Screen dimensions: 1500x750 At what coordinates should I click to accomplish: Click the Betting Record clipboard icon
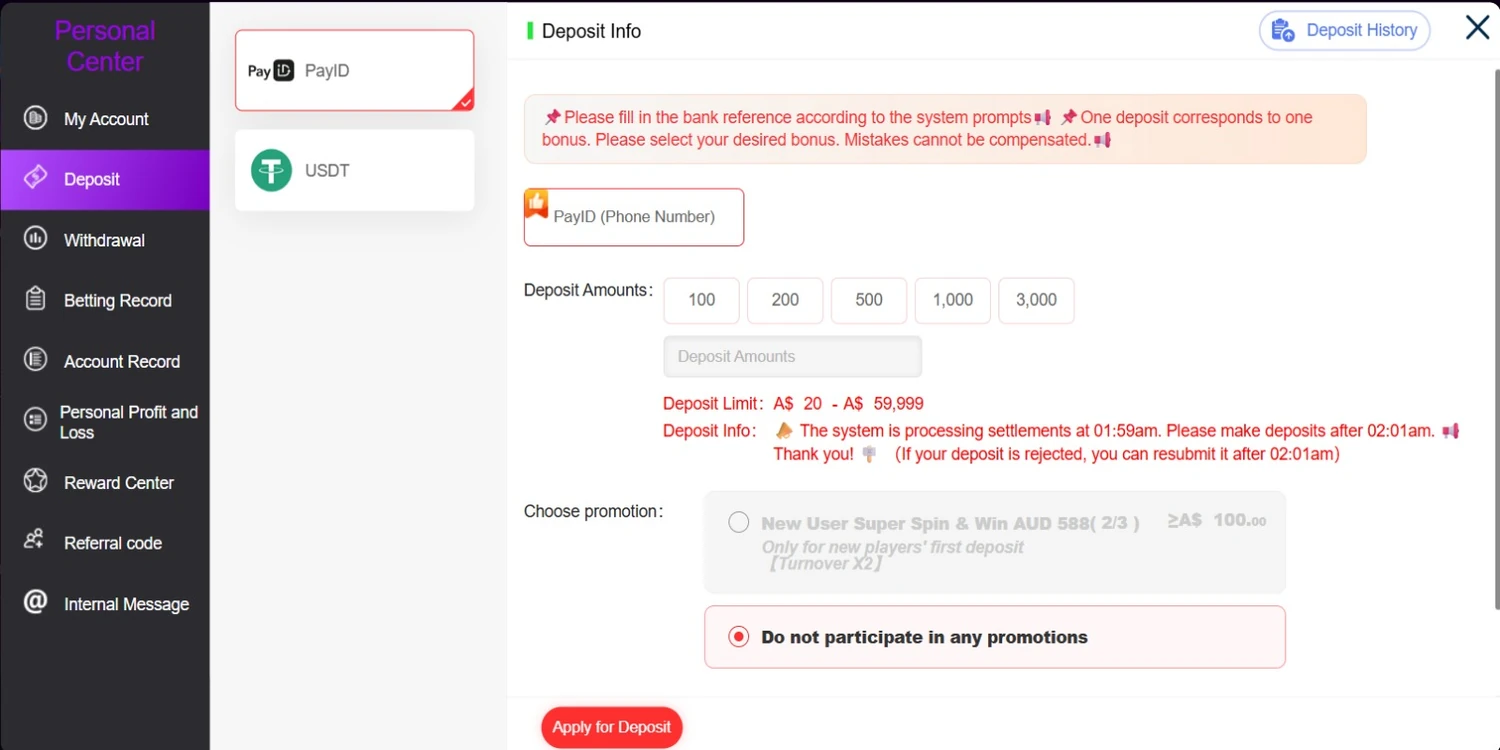(36, 299)
